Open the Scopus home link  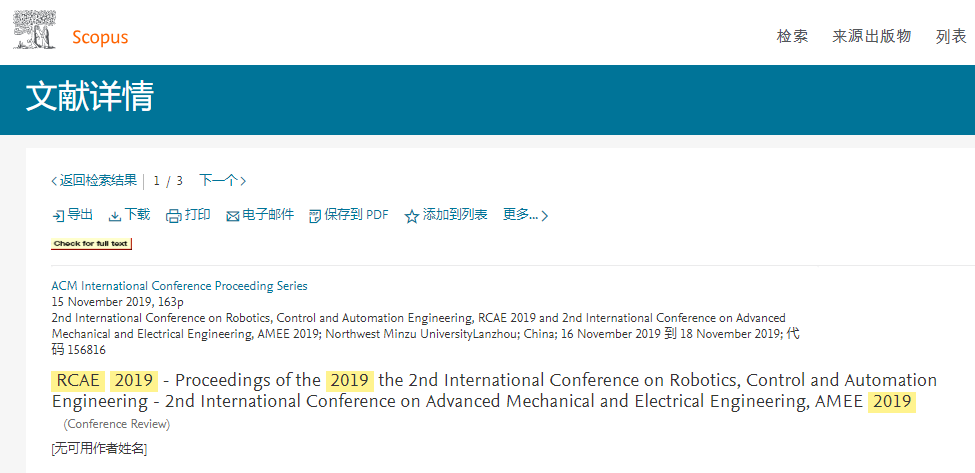point(100,37)
